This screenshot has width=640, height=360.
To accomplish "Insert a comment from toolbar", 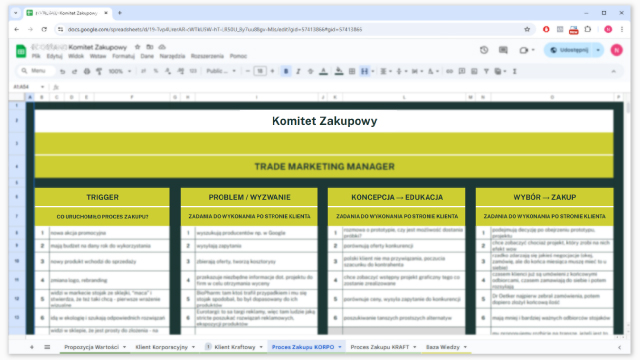I will (x=462, y=71).
